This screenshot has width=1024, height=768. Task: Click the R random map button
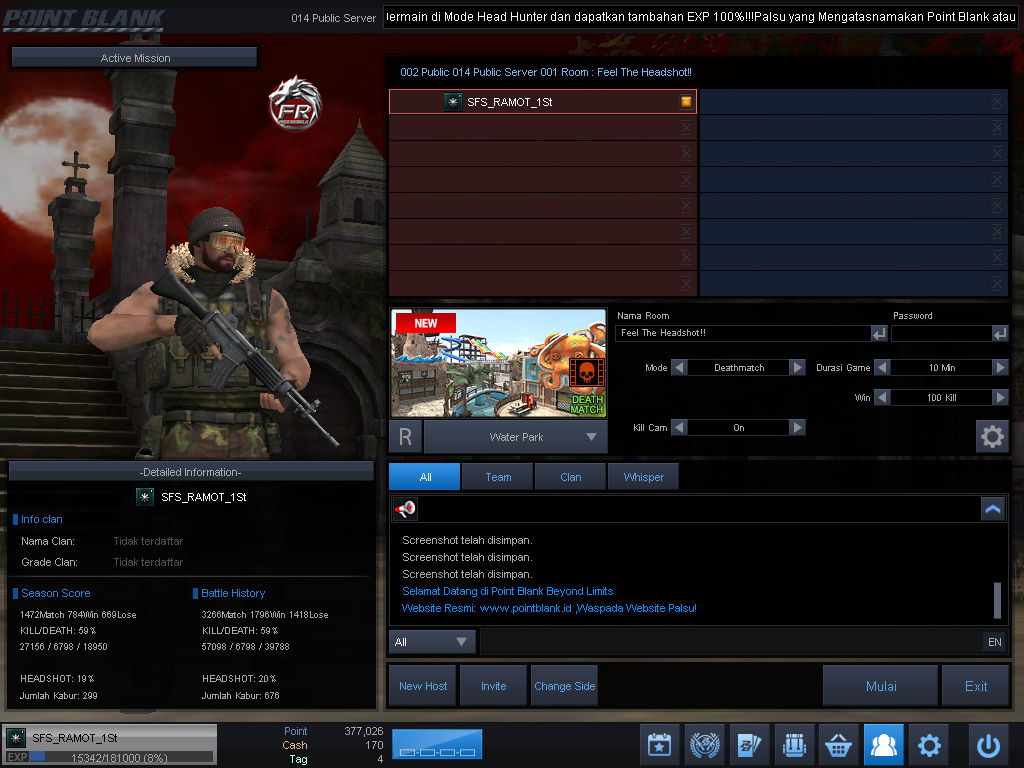tap(405, 437)
